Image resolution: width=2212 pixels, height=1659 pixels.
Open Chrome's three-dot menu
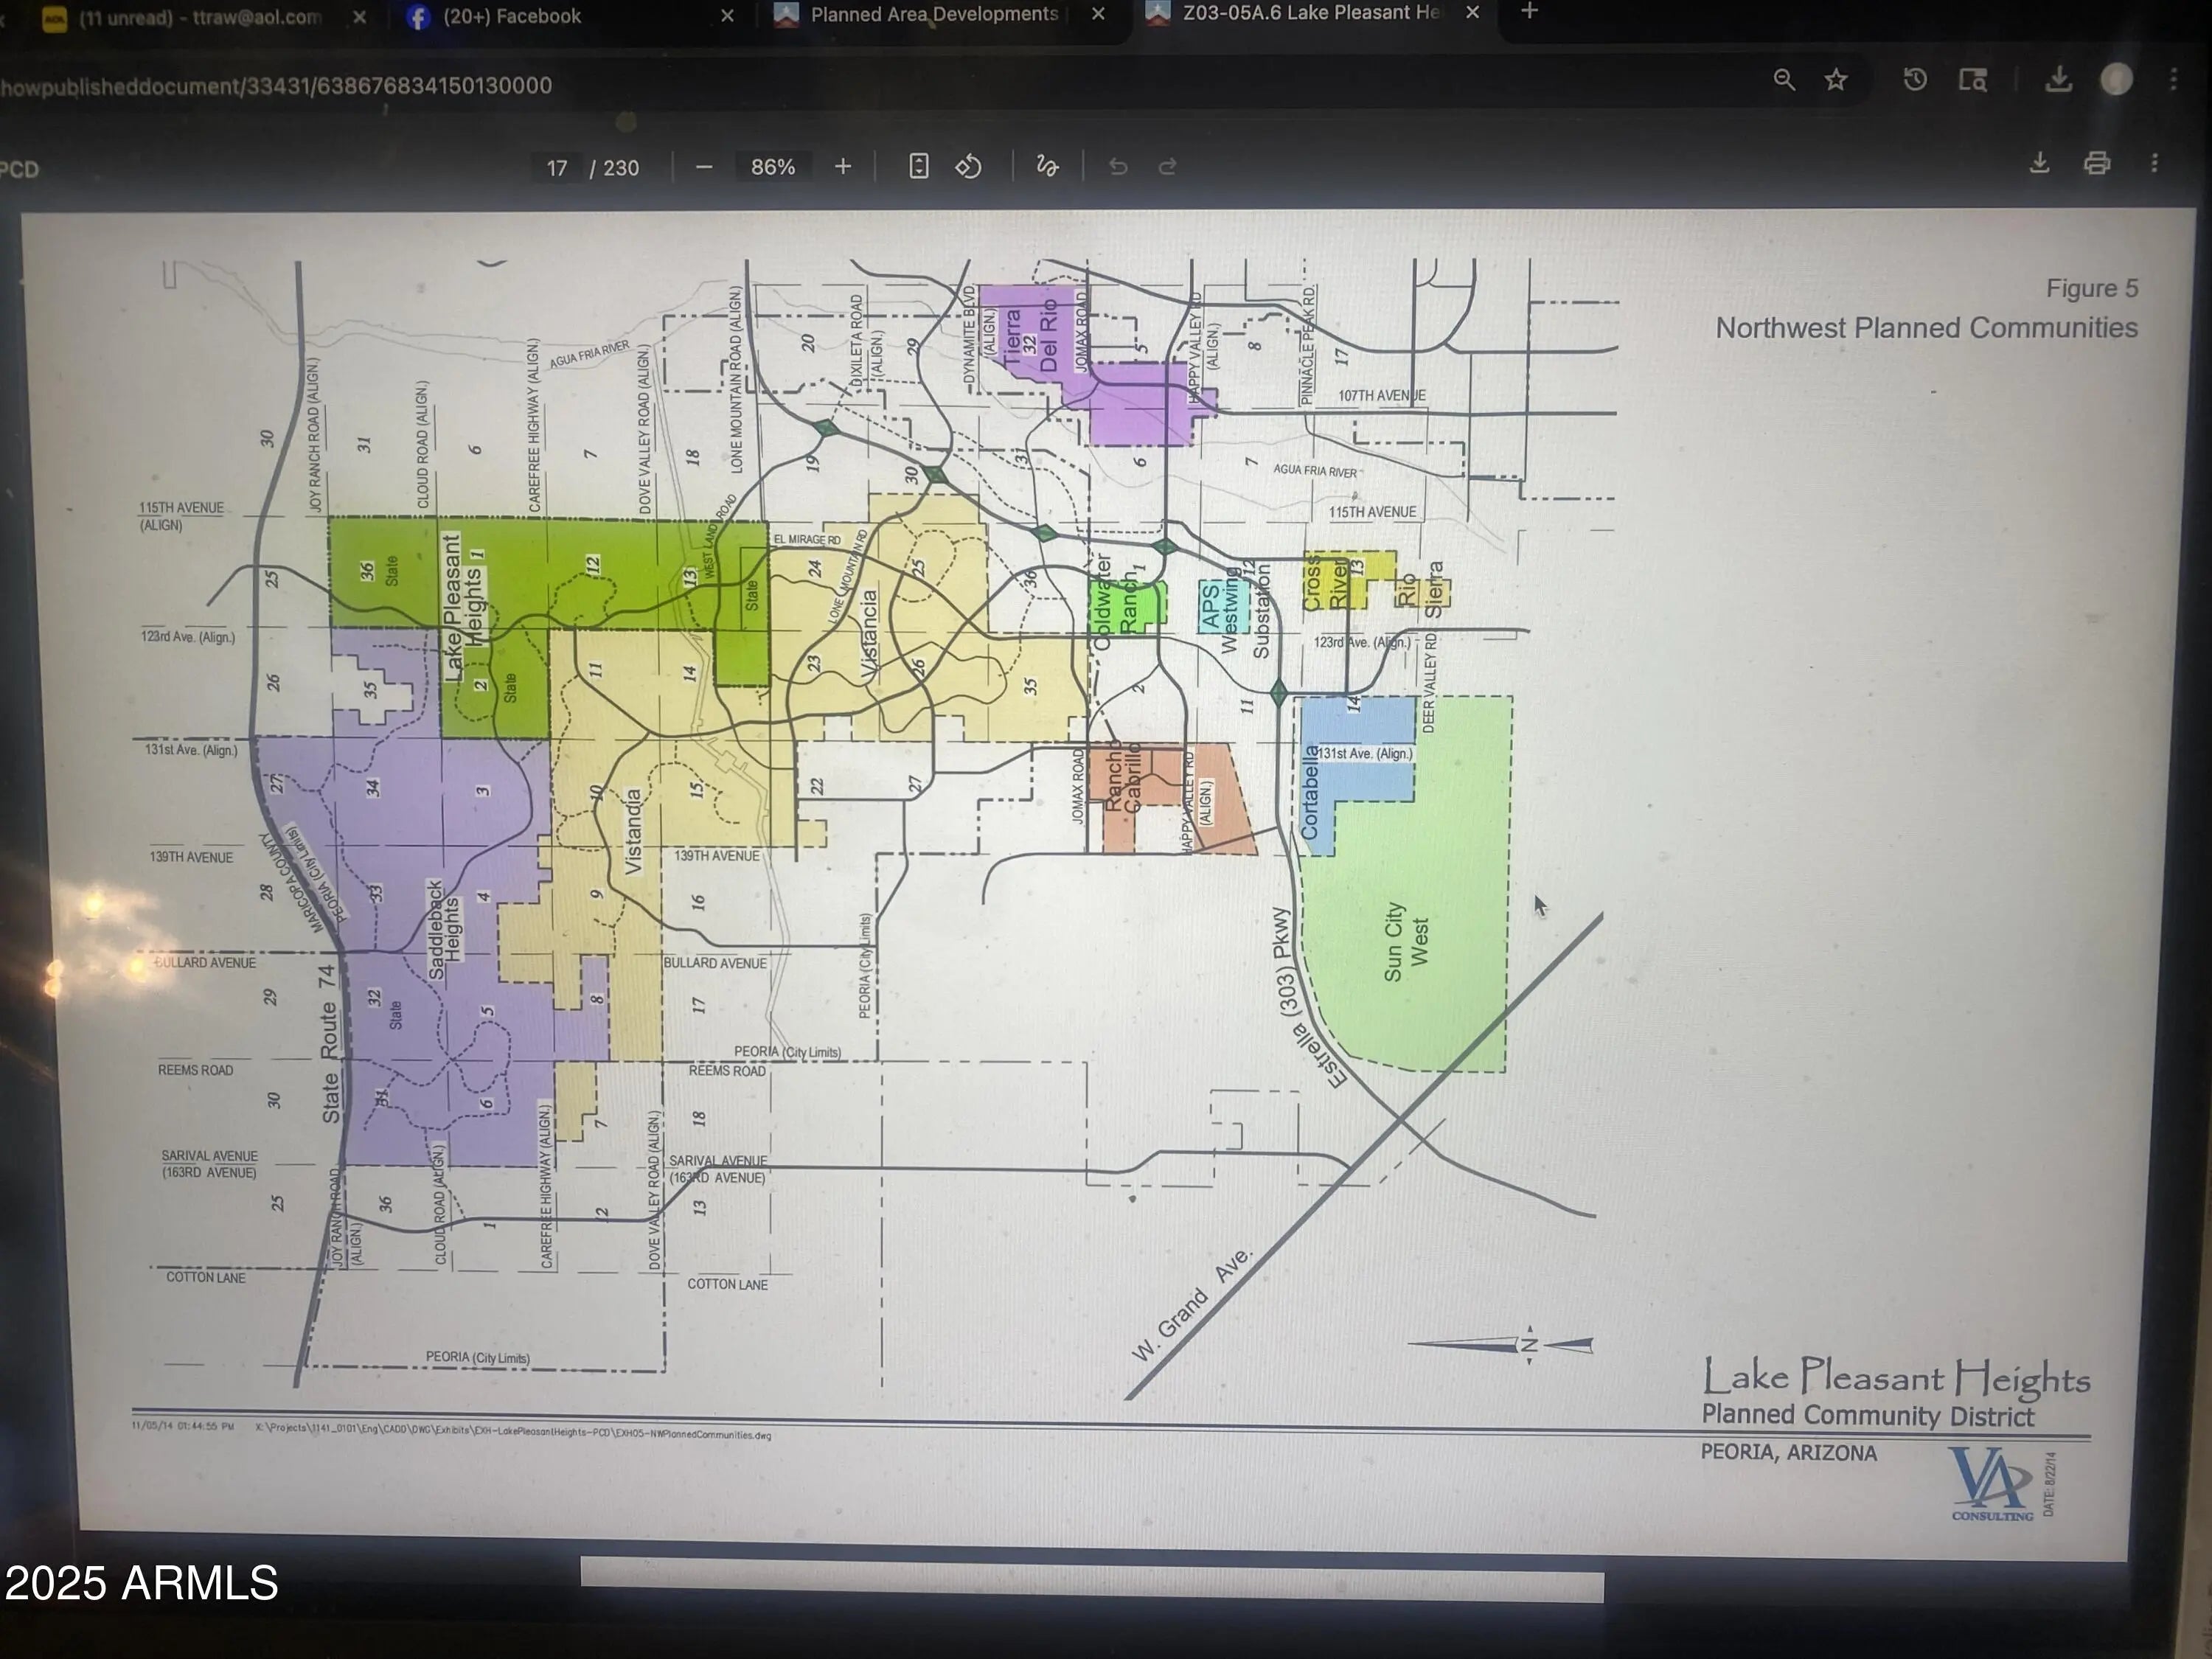pyautogui.click(x=2174, y=79)
